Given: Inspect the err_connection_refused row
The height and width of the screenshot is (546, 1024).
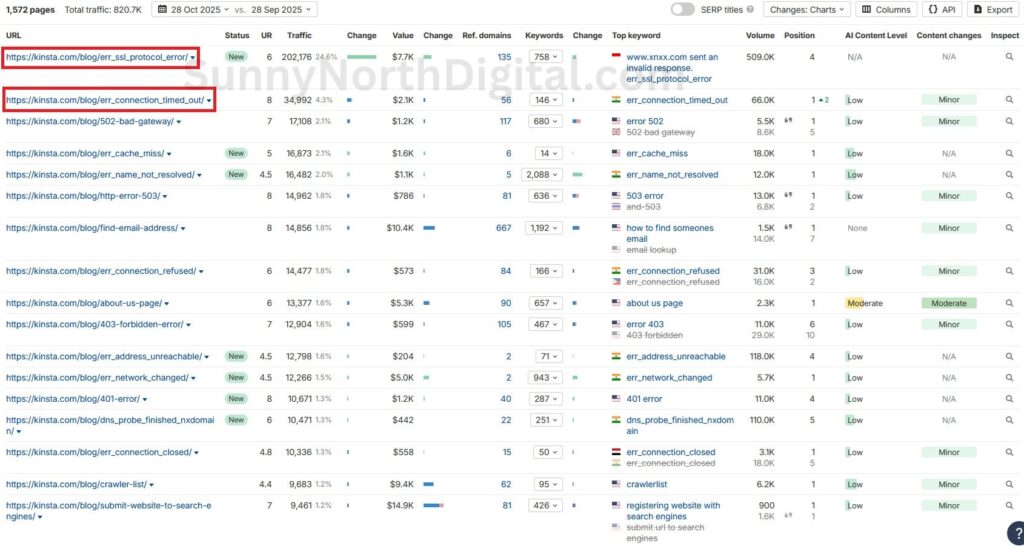Looking at the screenshot, I should click(1009, 271).
